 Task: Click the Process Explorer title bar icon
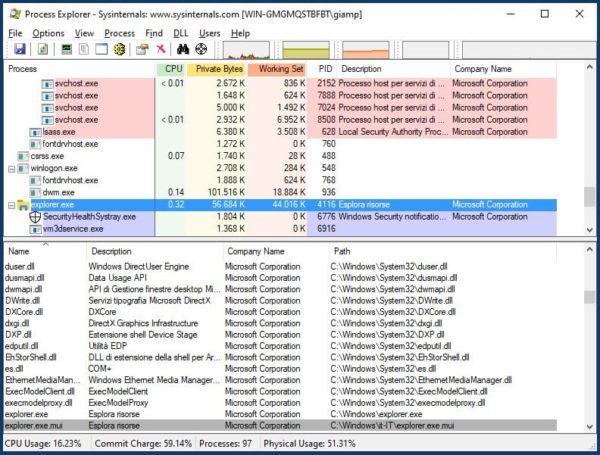15,14
